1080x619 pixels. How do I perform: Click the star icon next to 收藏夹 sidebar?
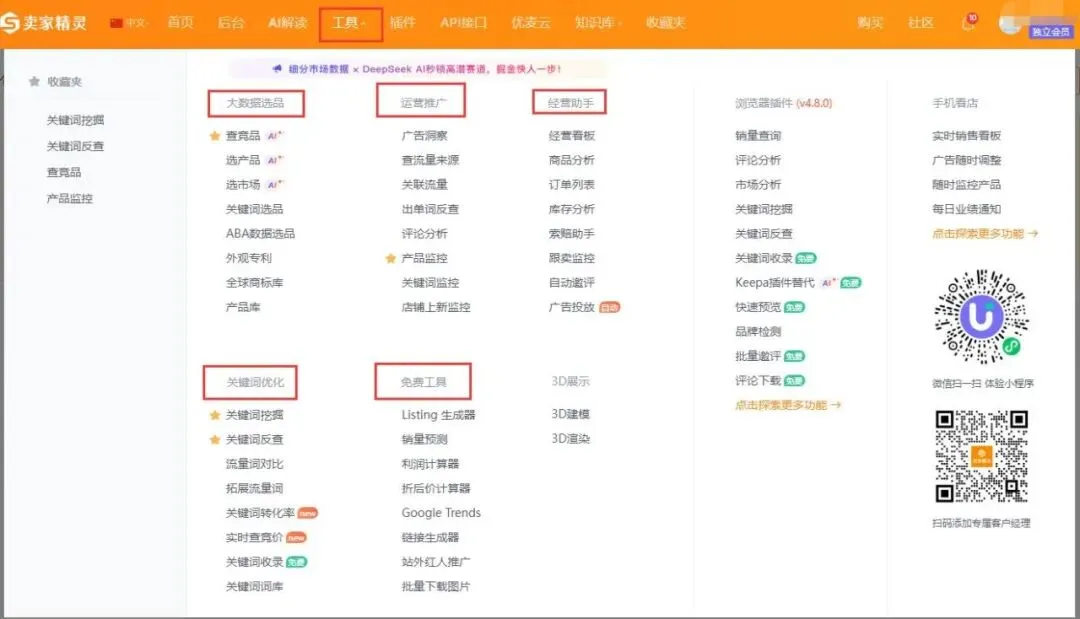(34, 81)
